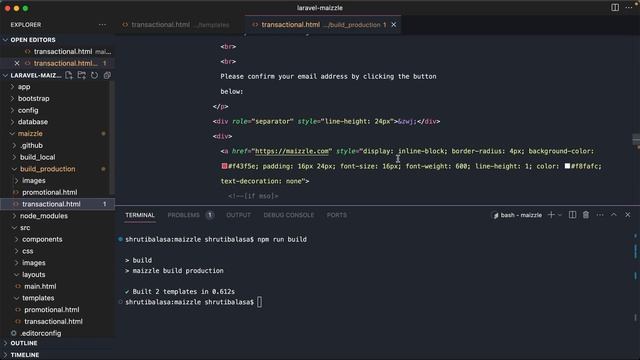Screen dimensions: 640x360
Task: Split the terminal pane
Action: point(572,215)
